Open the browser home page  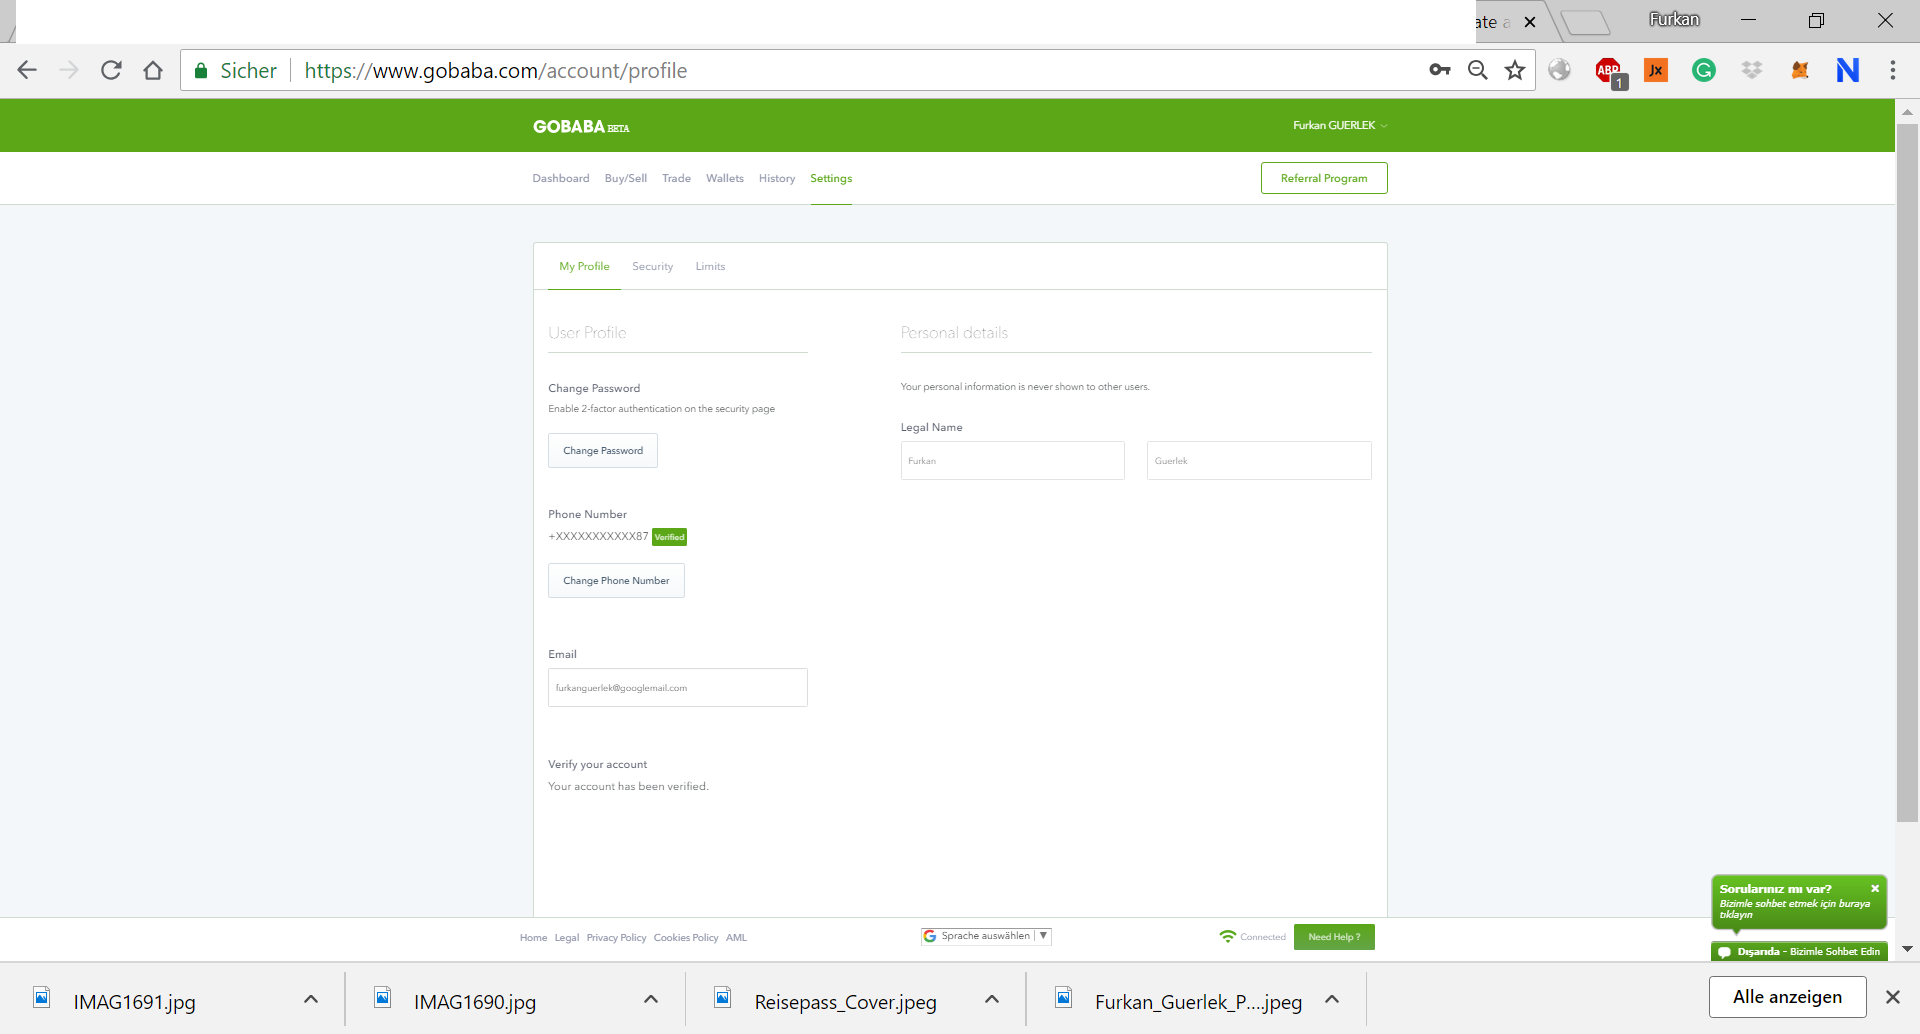point(153,70)
